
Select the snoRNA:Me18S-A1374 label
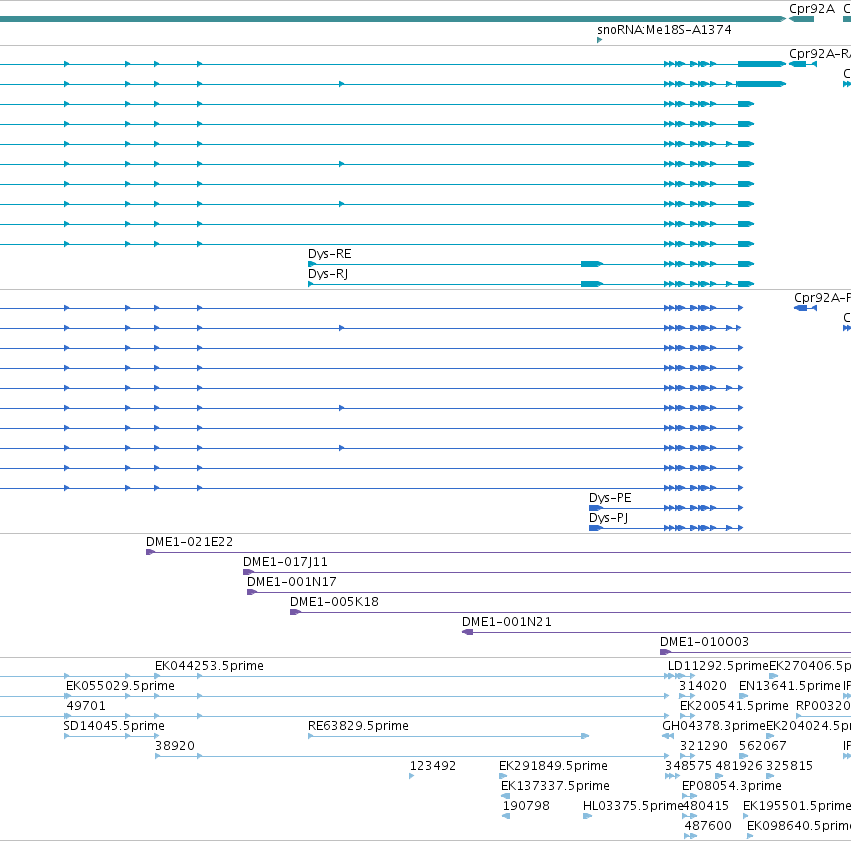(x=664, y=29)
